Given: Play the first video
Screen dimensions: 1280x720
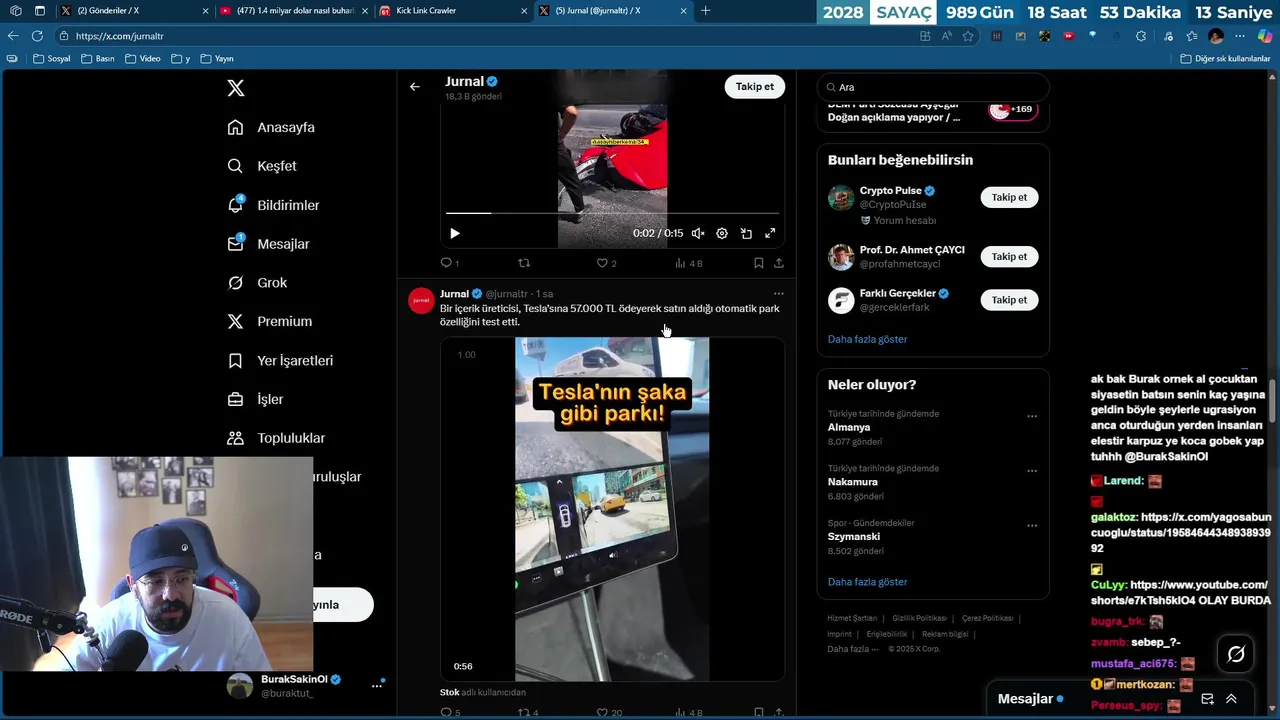Looking at the screenshot, I should pos(454,233).
